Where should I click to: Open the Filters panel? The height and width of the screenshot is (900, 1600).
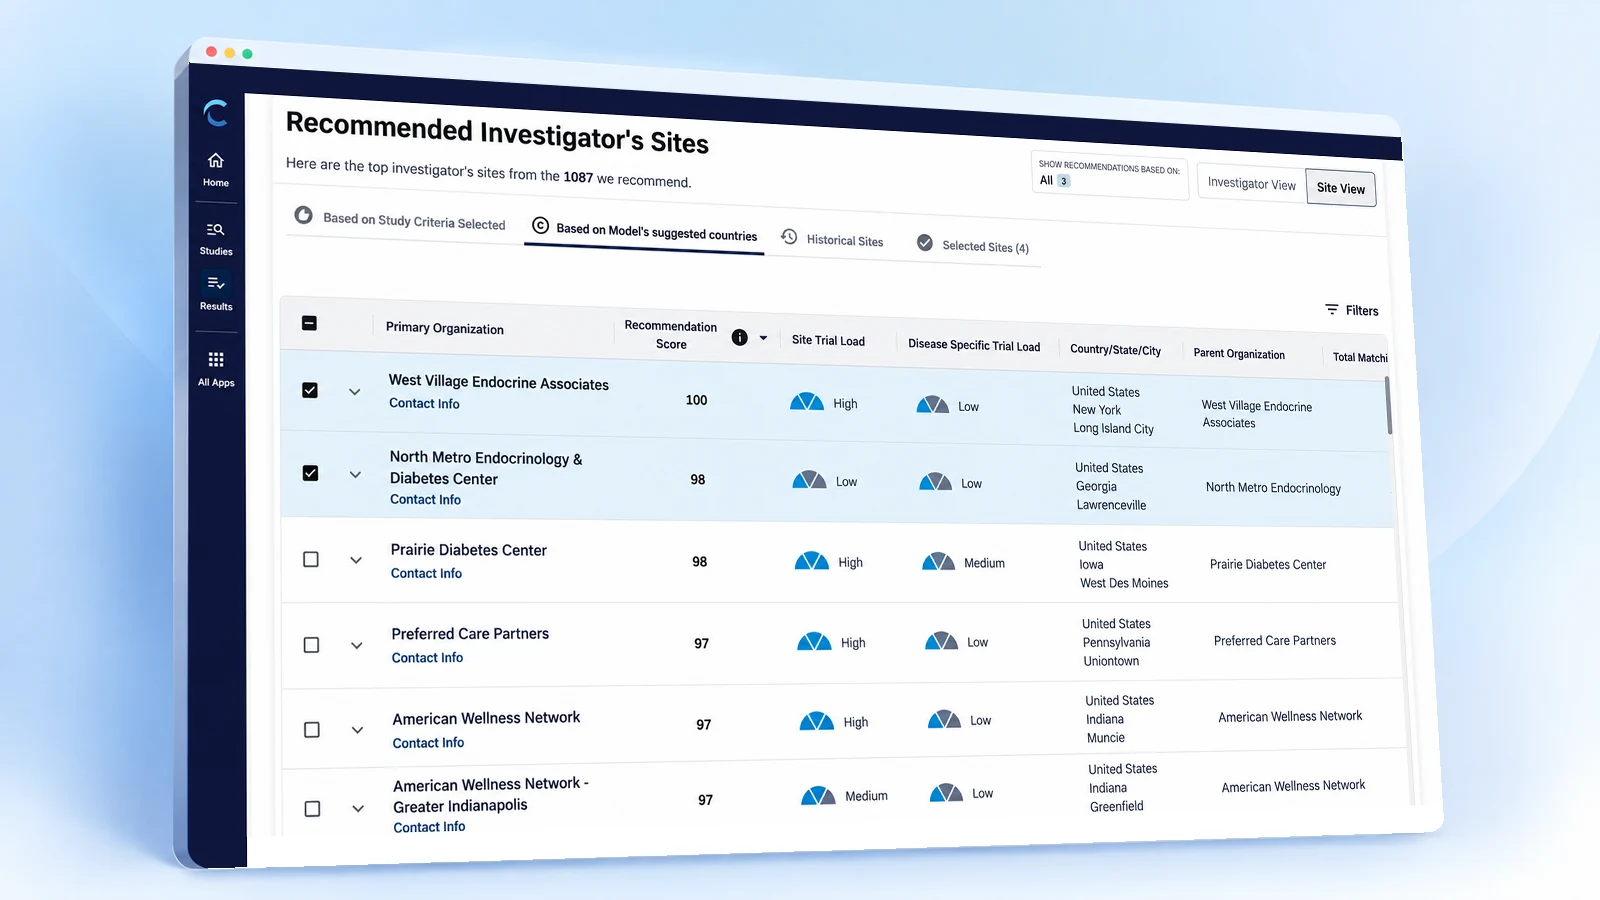click(1351, 310)
